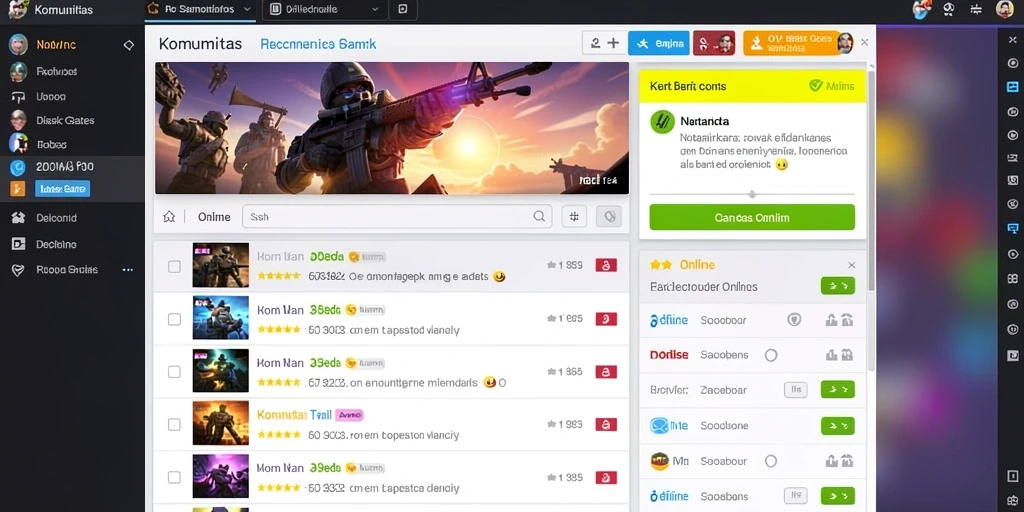The image size is (1024, 512).
Task: Select the Bobes sidebar entry
Action: click(x=52, y=144)
